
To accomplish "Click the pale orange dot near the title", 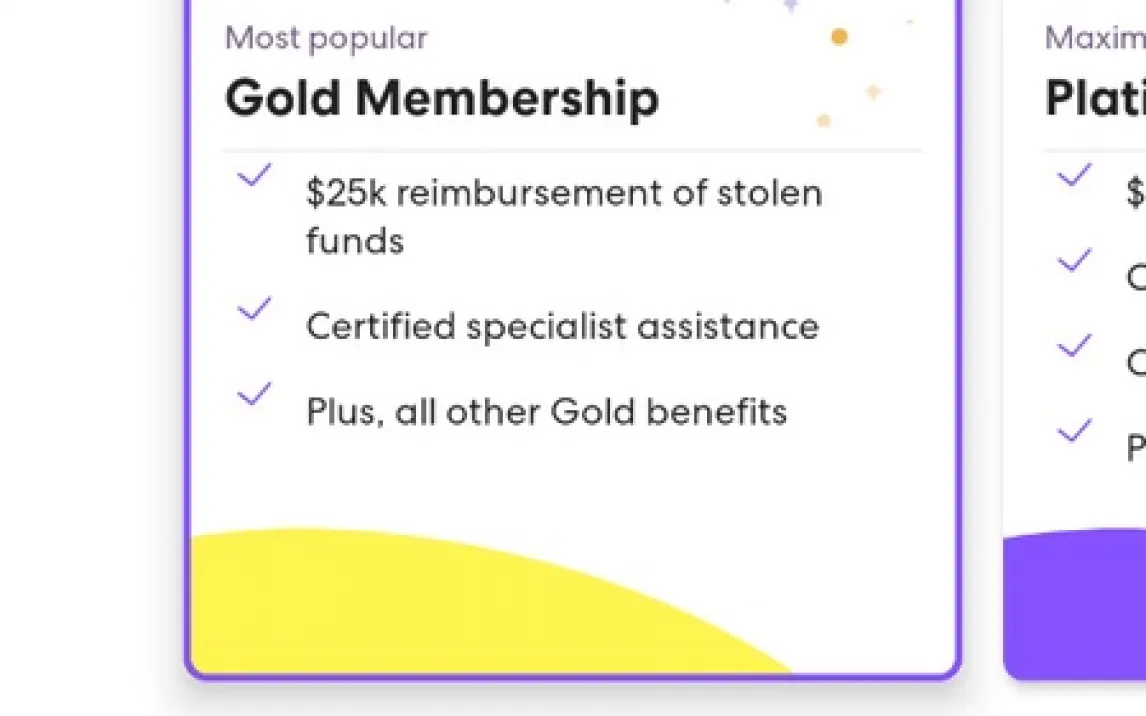I will [x=823, y=121].
